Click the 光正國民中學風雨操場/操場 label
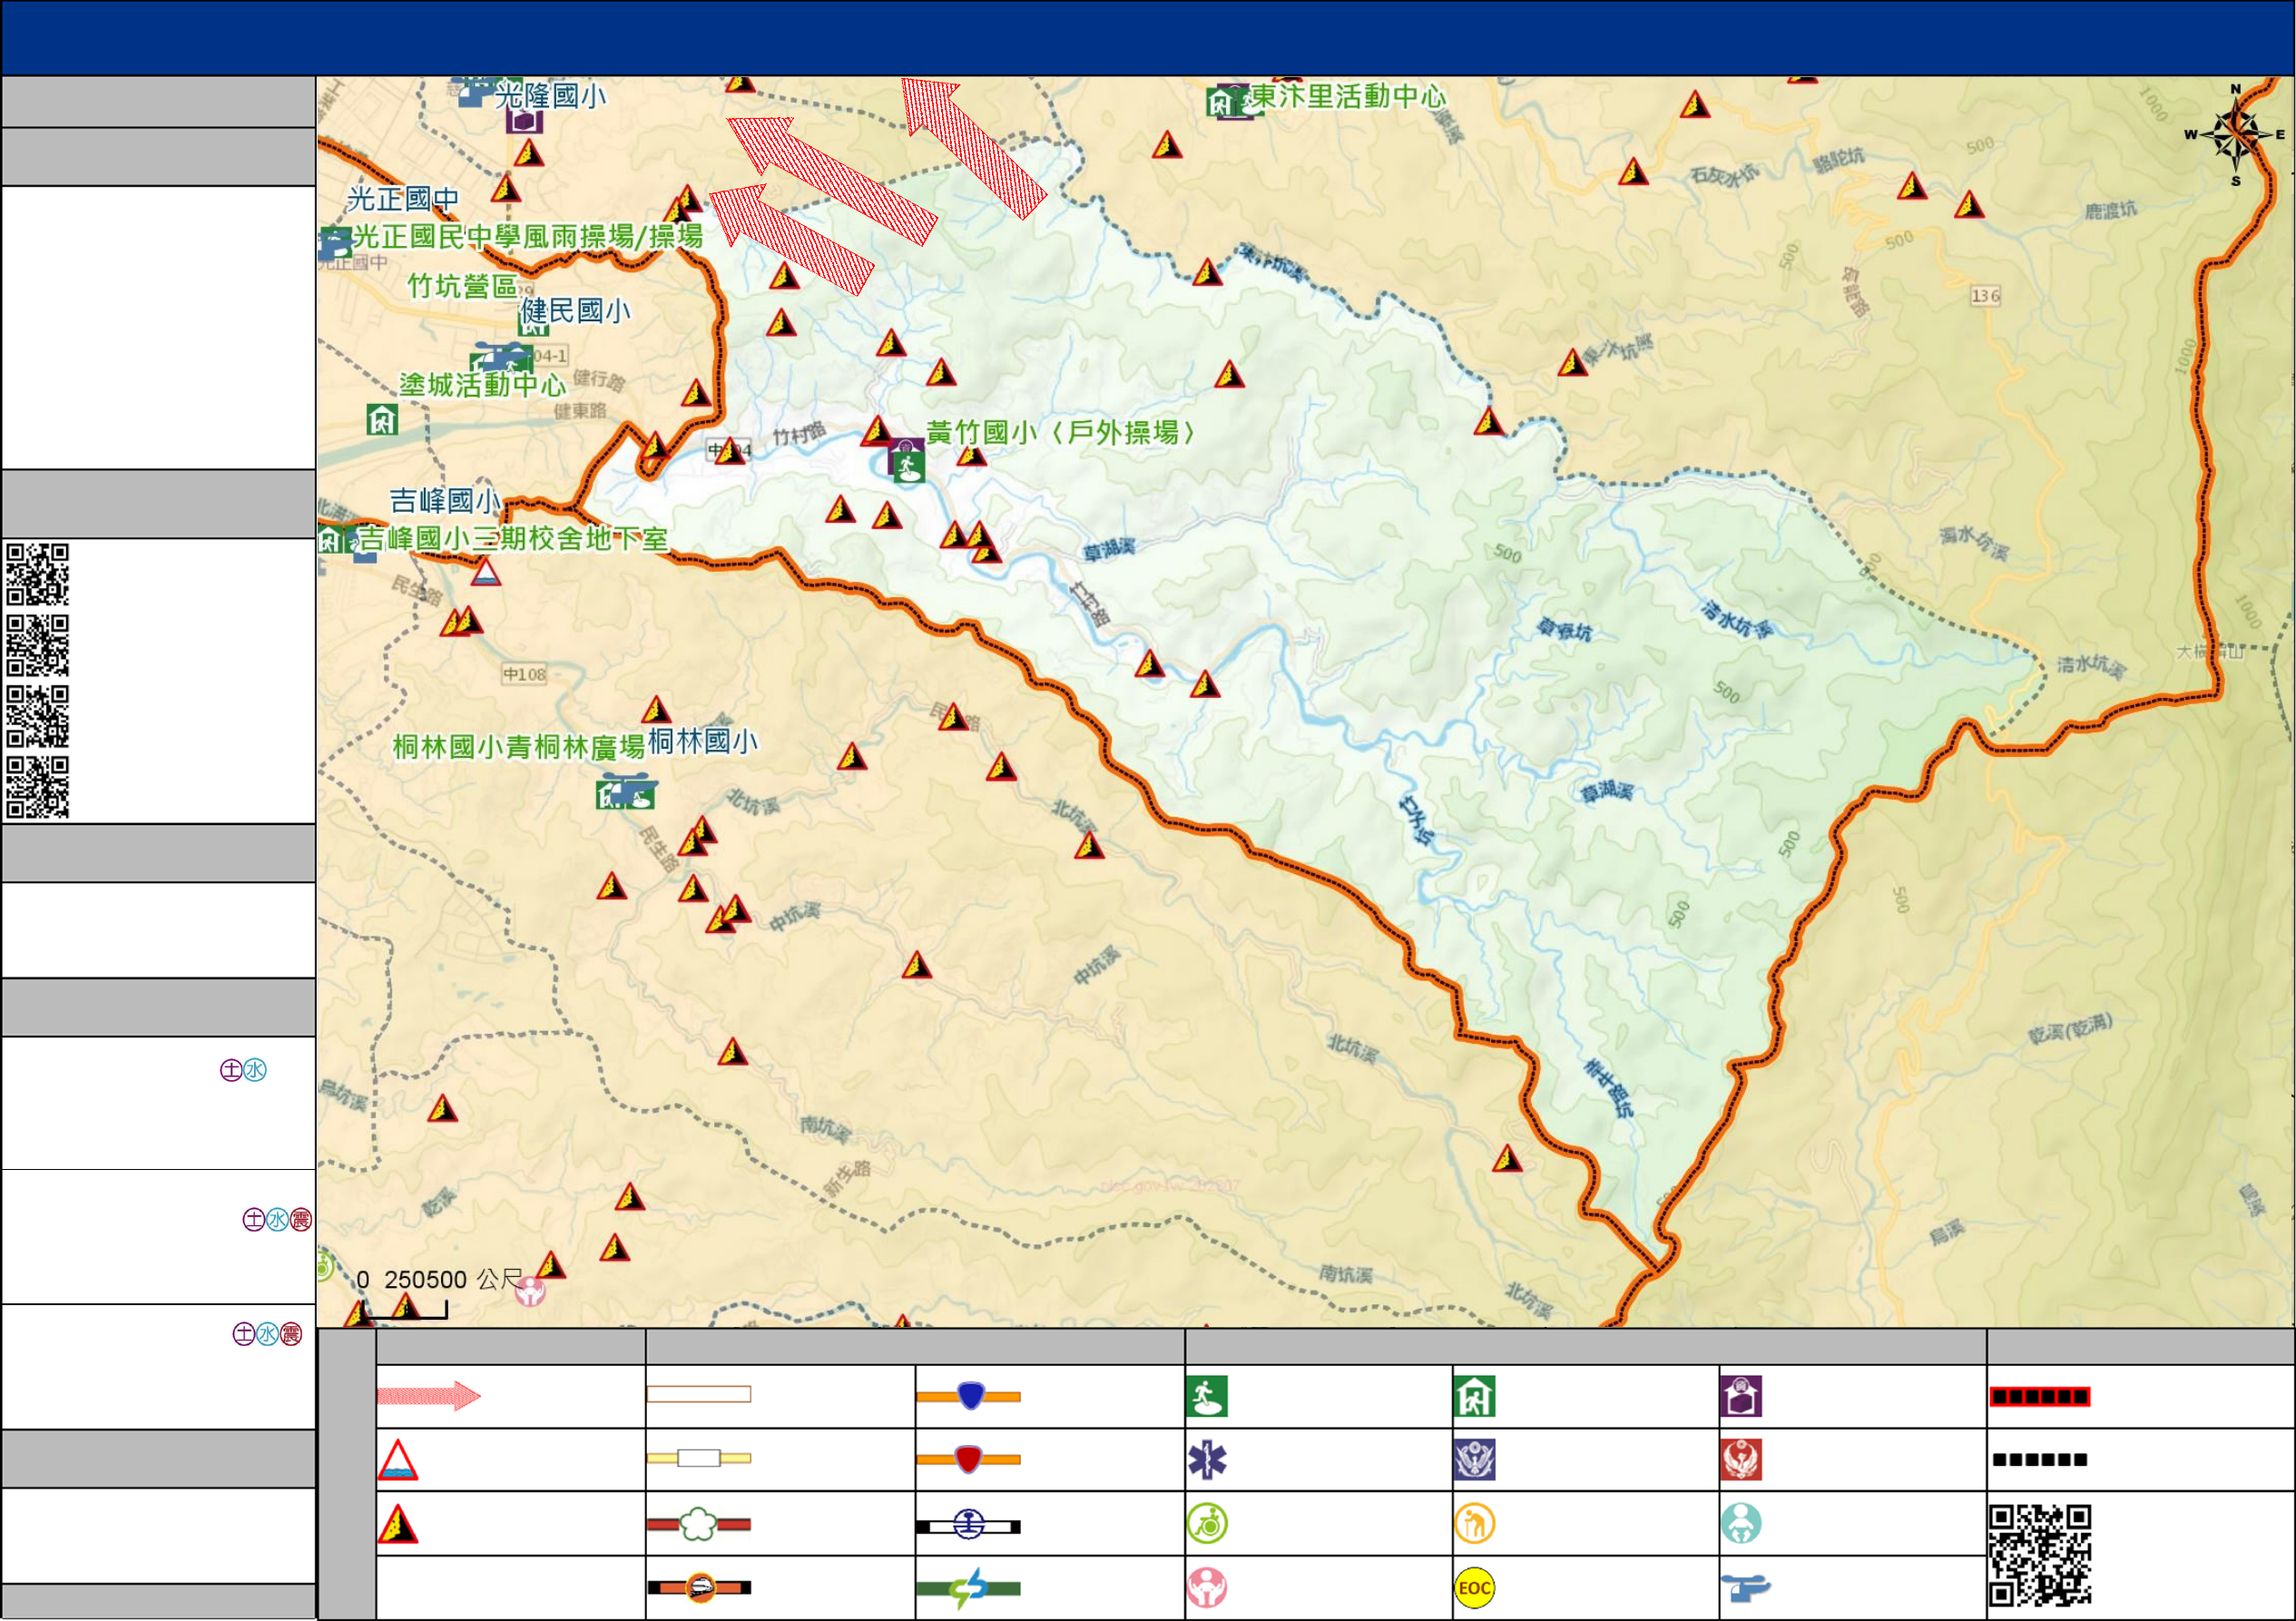The width and height of the screenshot is (2296, 1621). coord(528,237)
